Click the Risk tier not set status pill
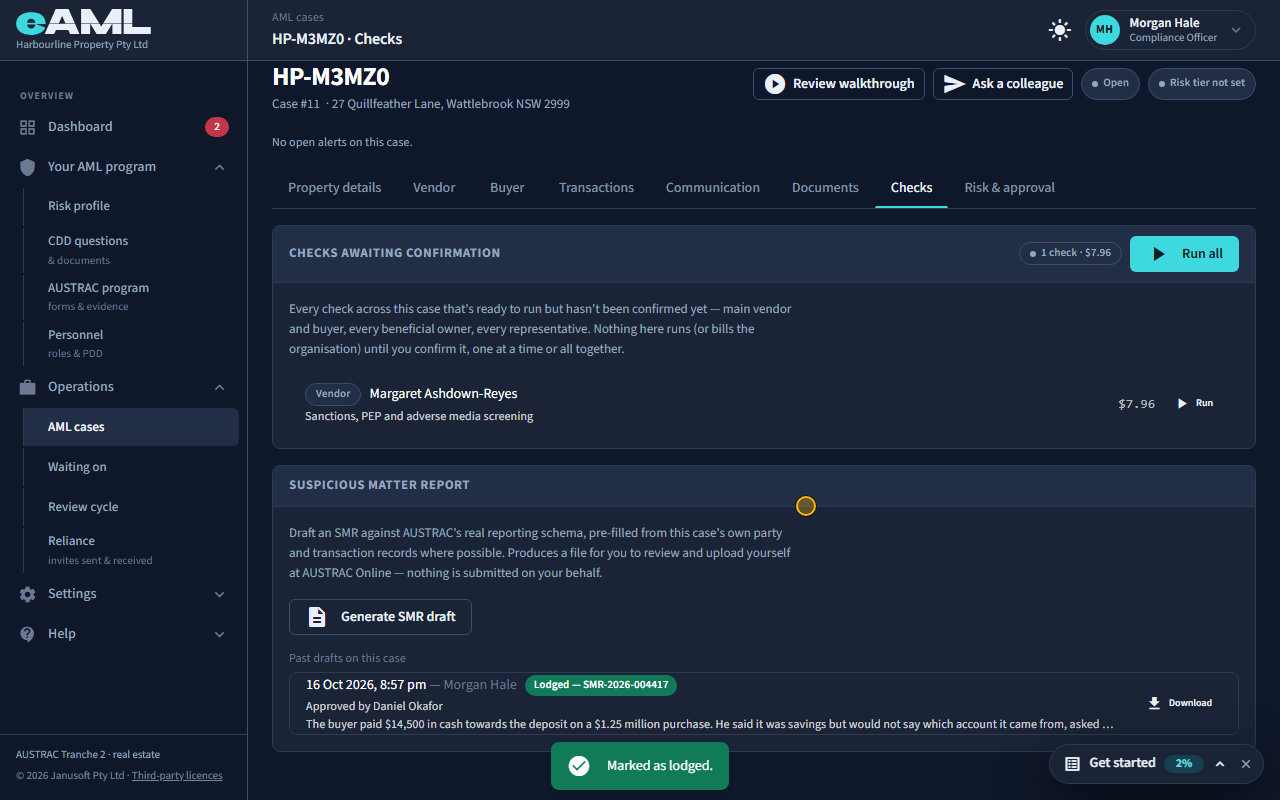The height and width of the screenshot is (800, 1280). click(x=1202, y=83)
